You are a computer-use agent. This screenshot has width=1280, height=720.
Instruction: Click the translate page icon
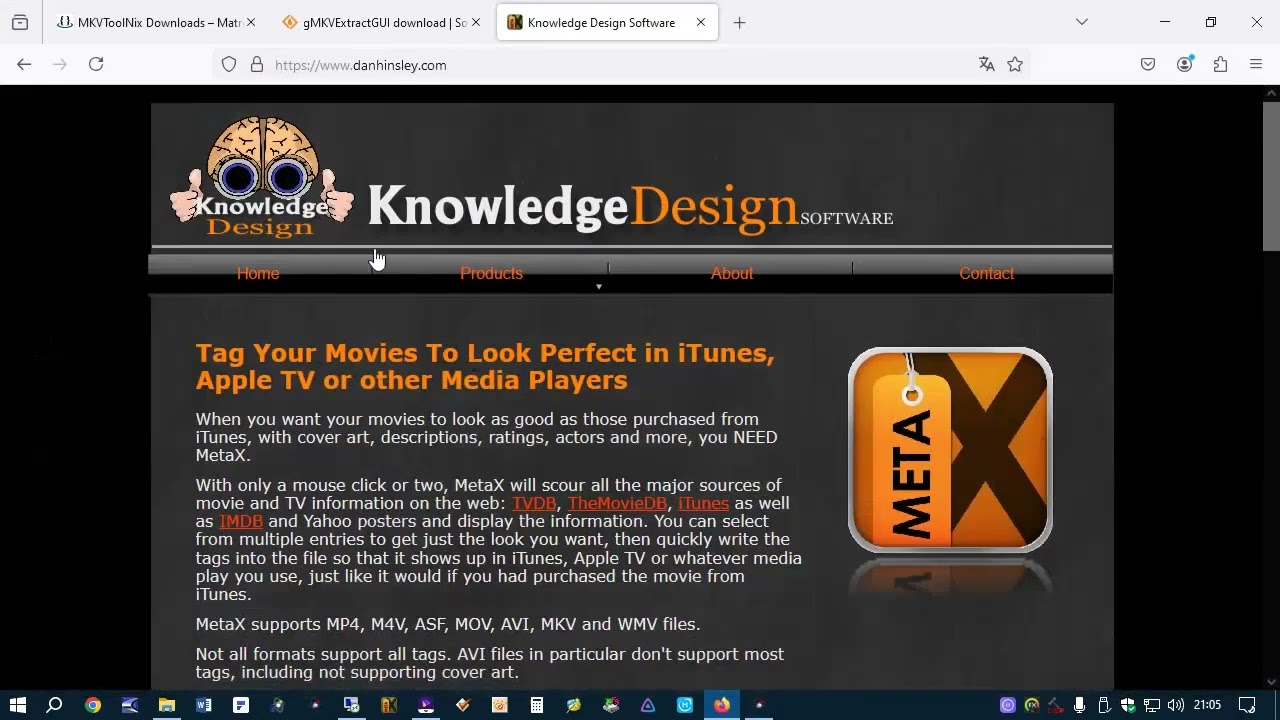tap(987, 65)
